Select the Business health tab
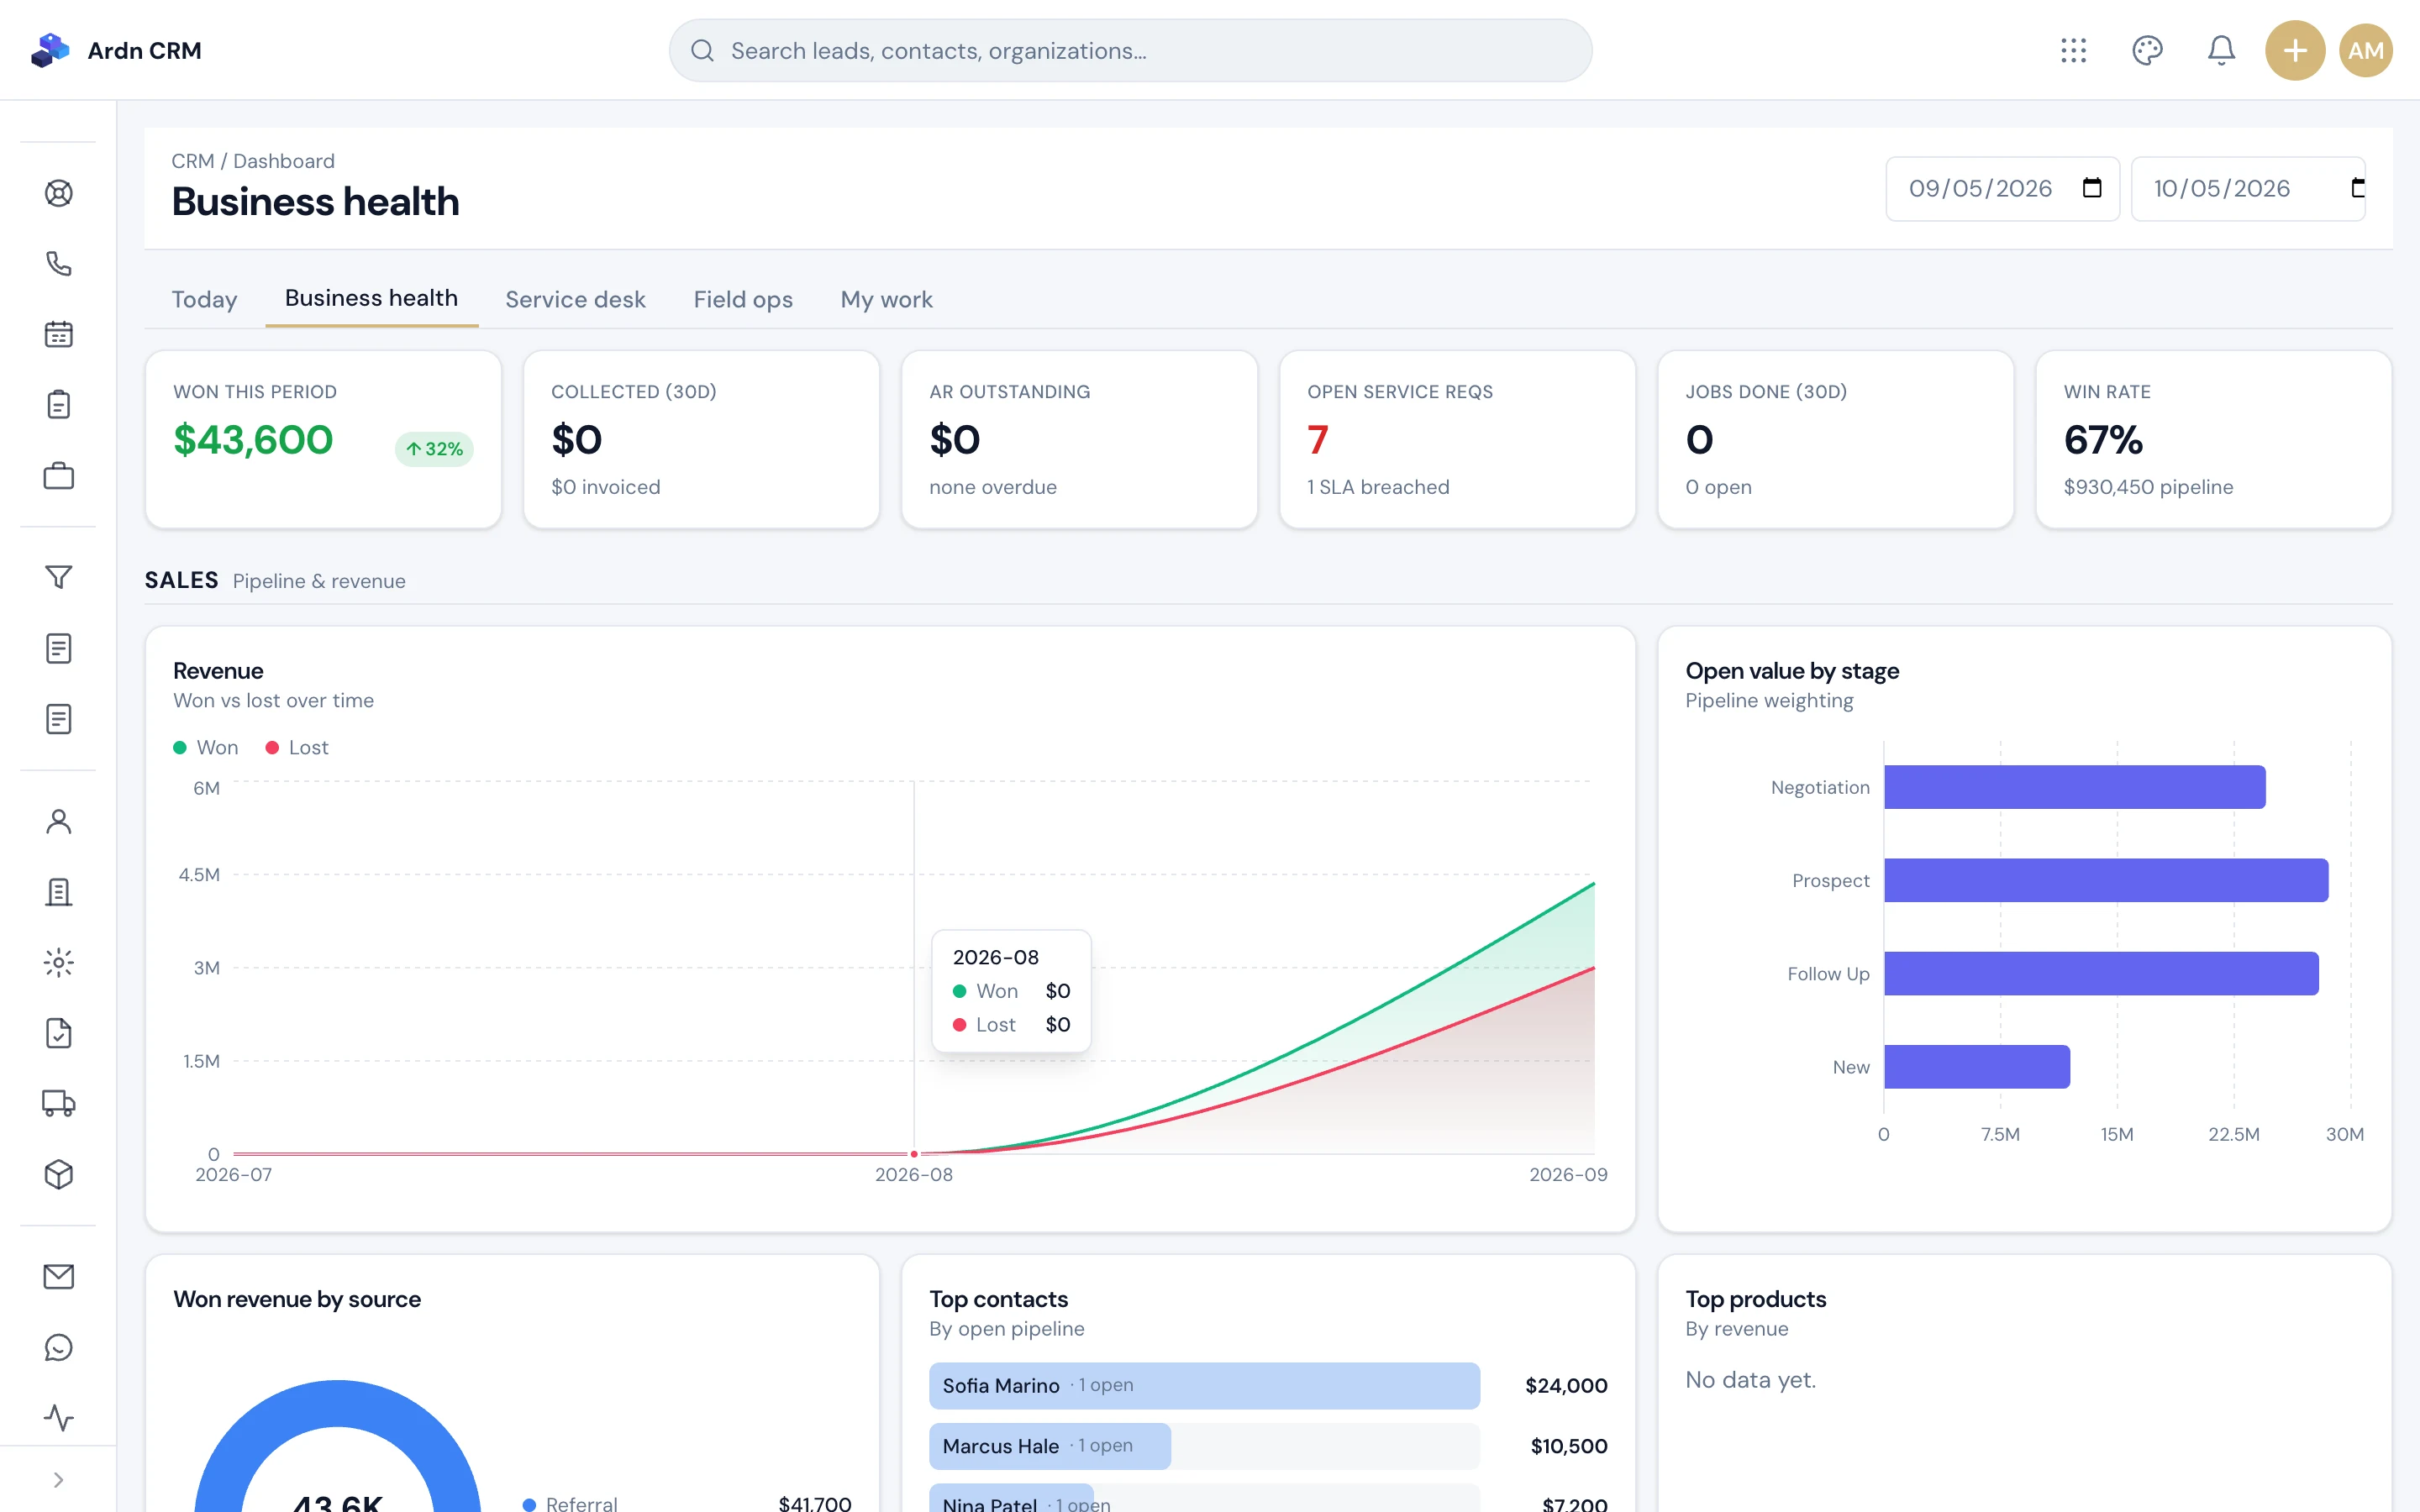Viewport: 2420px width, 1512px height. tap(371, 298)
